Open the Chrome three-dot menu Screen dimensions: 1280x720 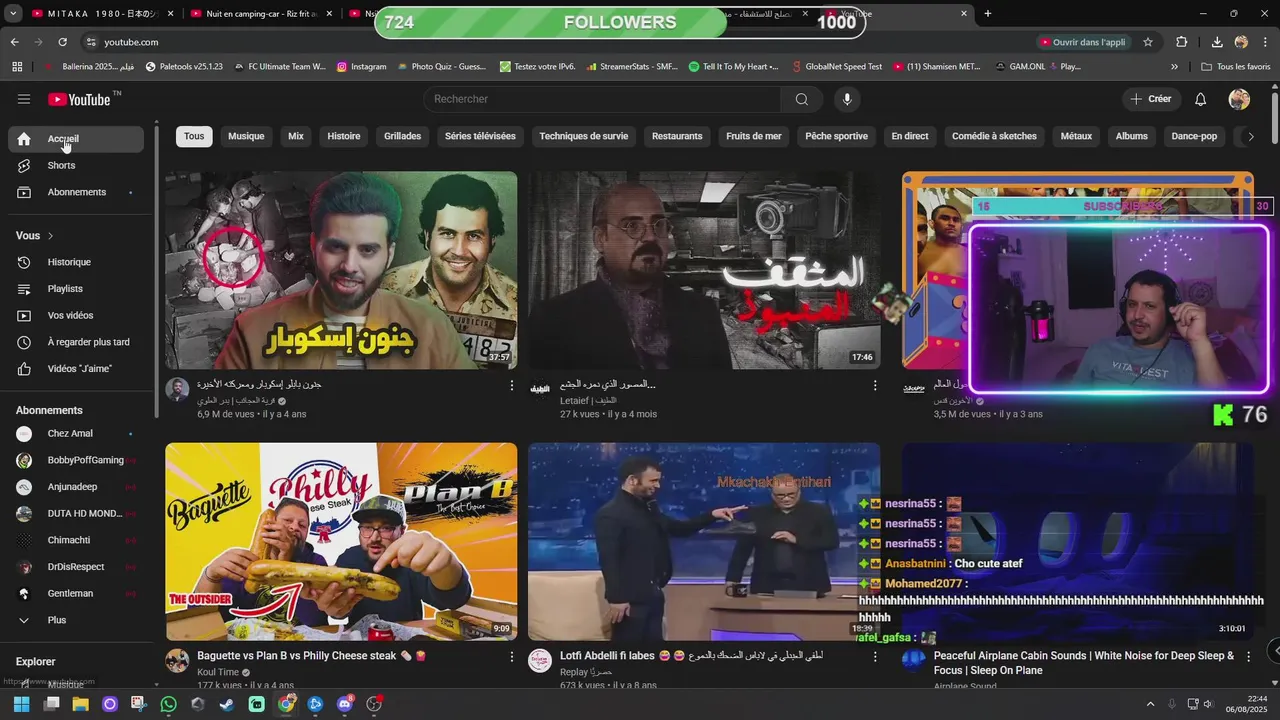(1266, 42)
